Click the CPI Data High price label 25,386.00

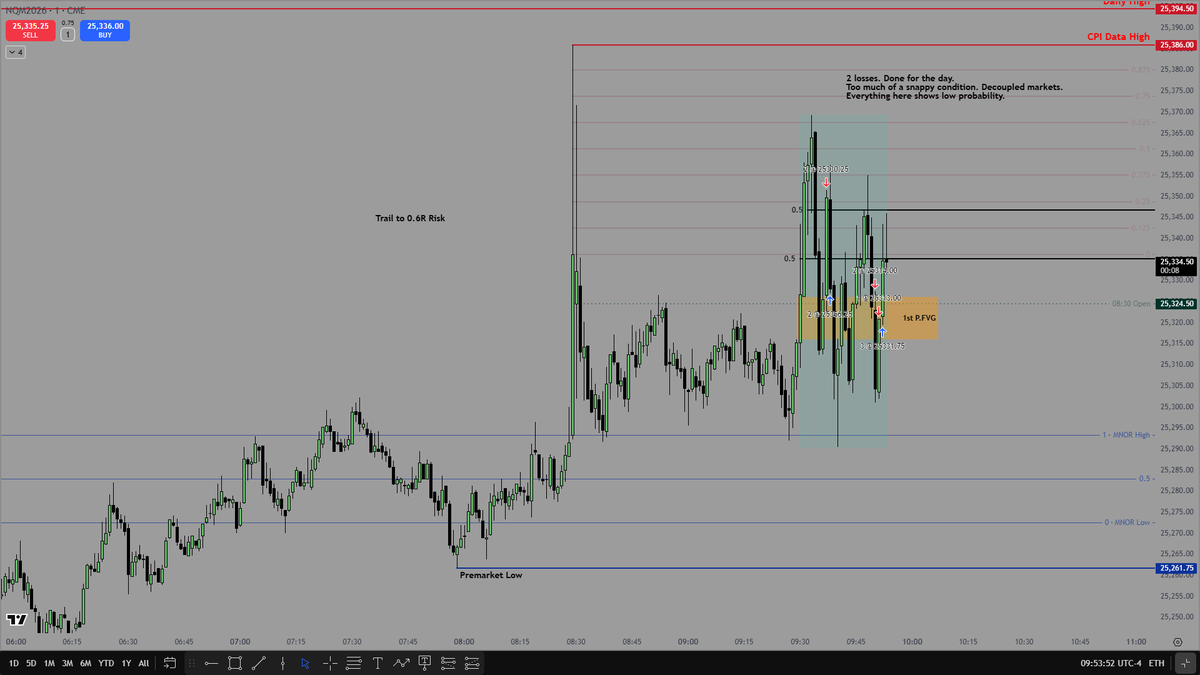pos(1175,45)
